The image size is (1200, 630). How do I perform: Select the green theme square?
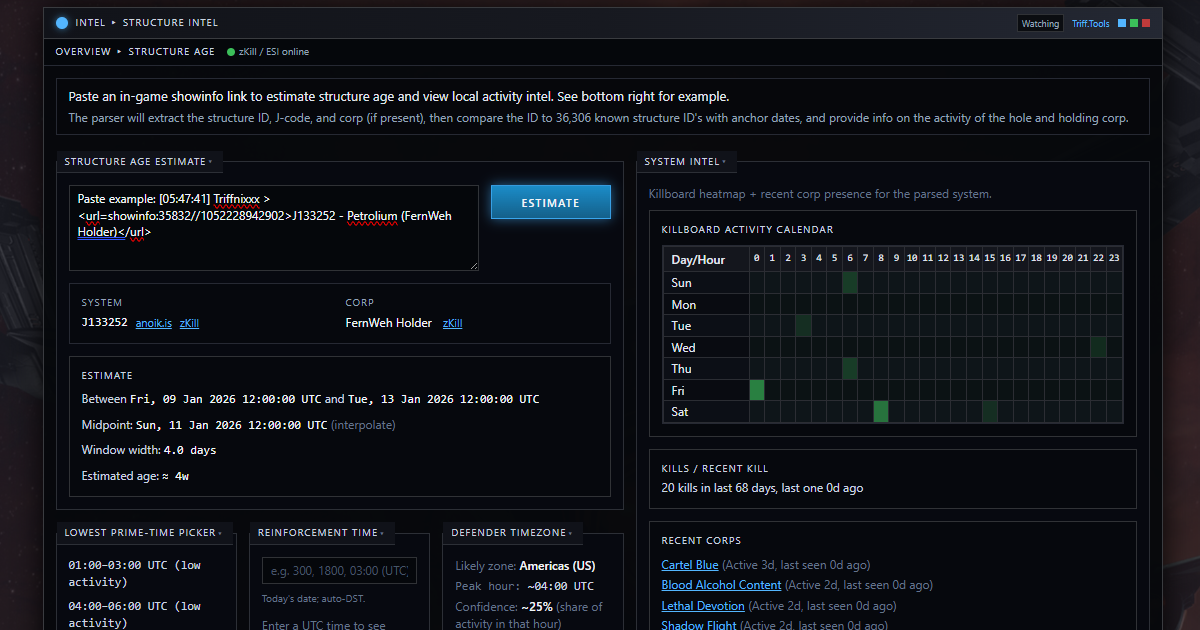point(1134,23)
